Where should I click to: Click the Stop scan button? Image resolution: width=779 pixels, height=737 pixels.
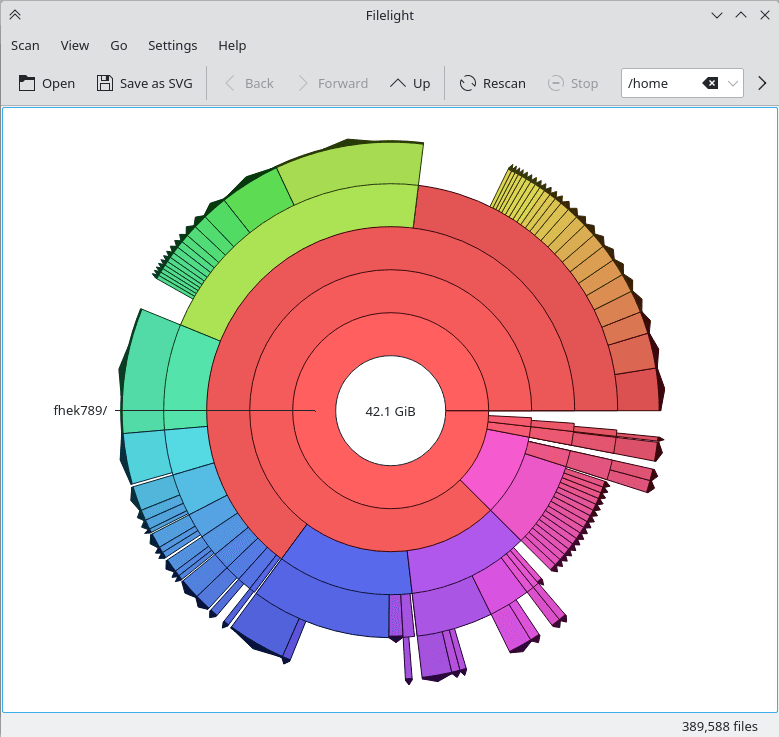coord(573,83)
